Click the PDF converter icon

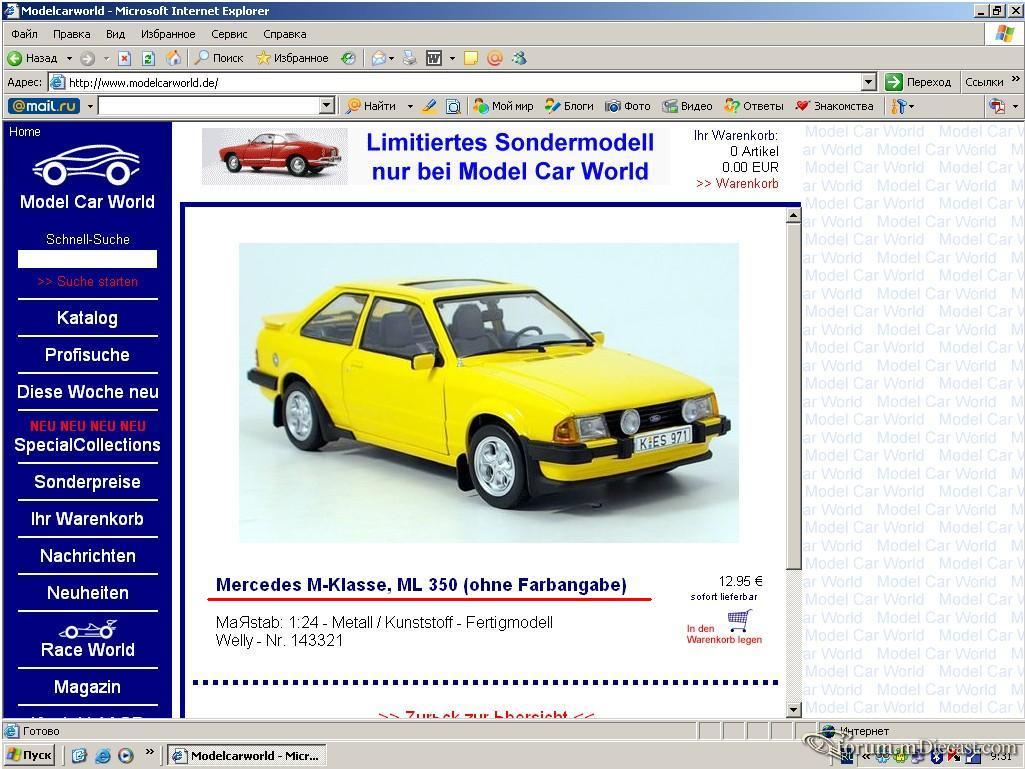[997, 106]
